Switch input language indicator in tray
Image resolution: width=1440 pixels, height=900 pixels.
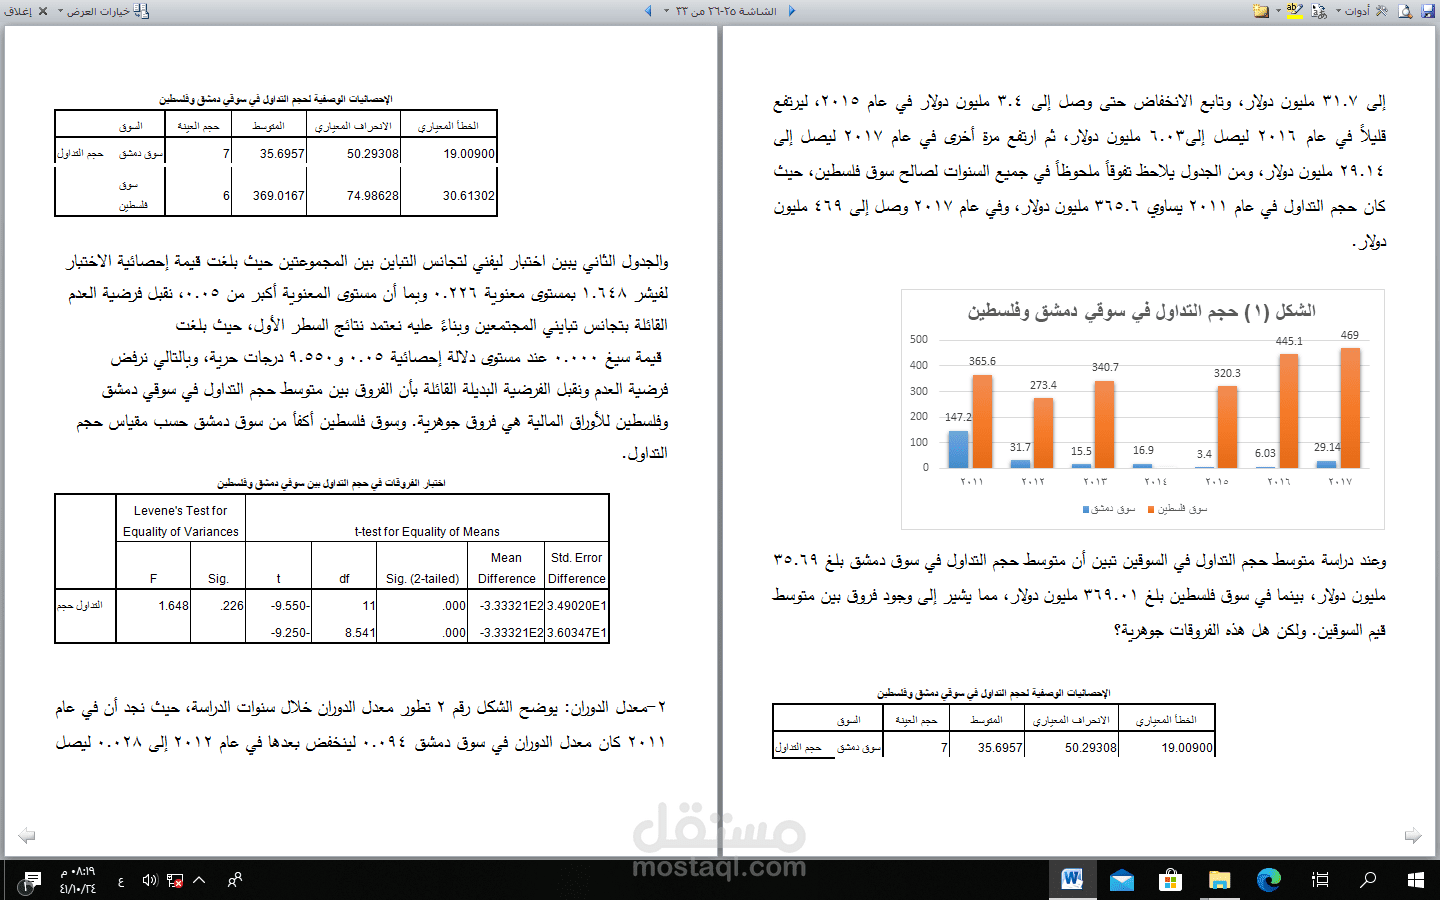click(121, 880)
